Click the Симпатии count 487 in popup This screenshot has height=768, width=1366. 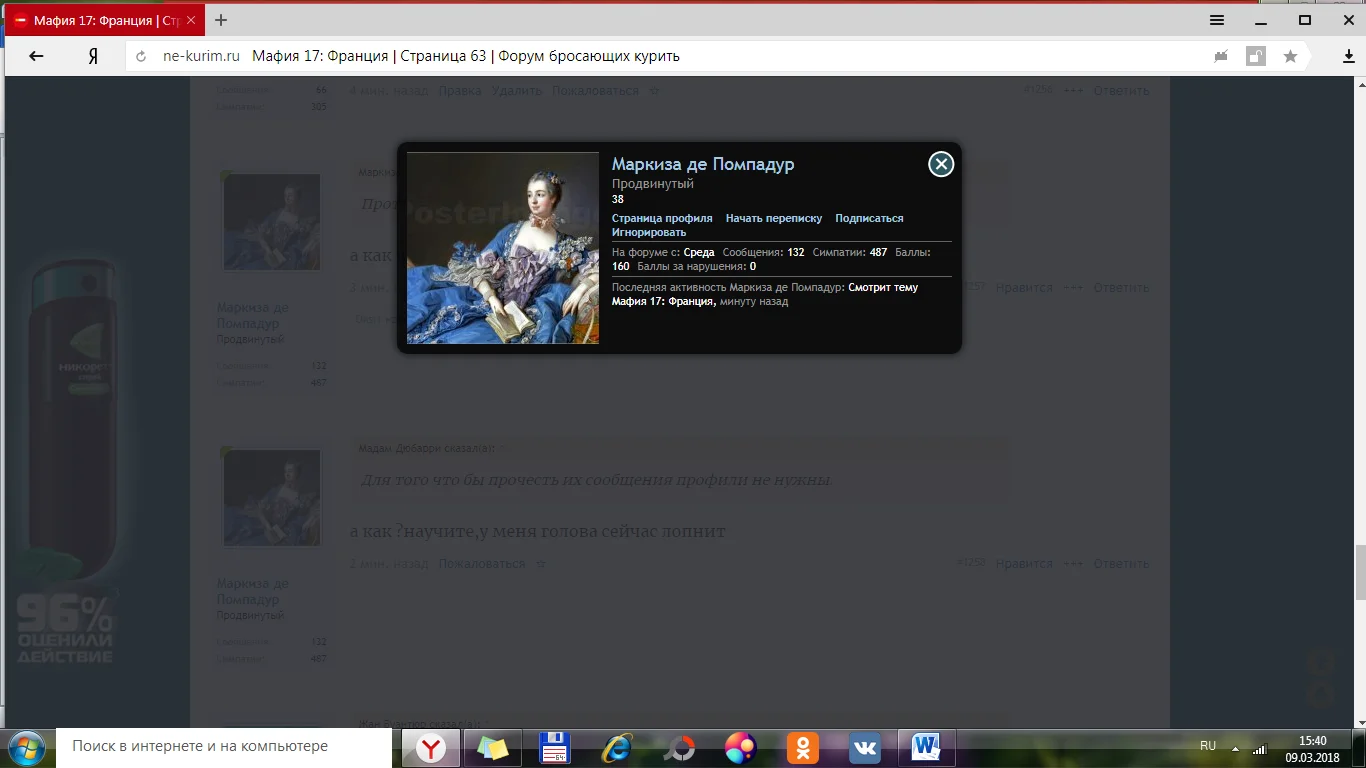click(878, 252)
